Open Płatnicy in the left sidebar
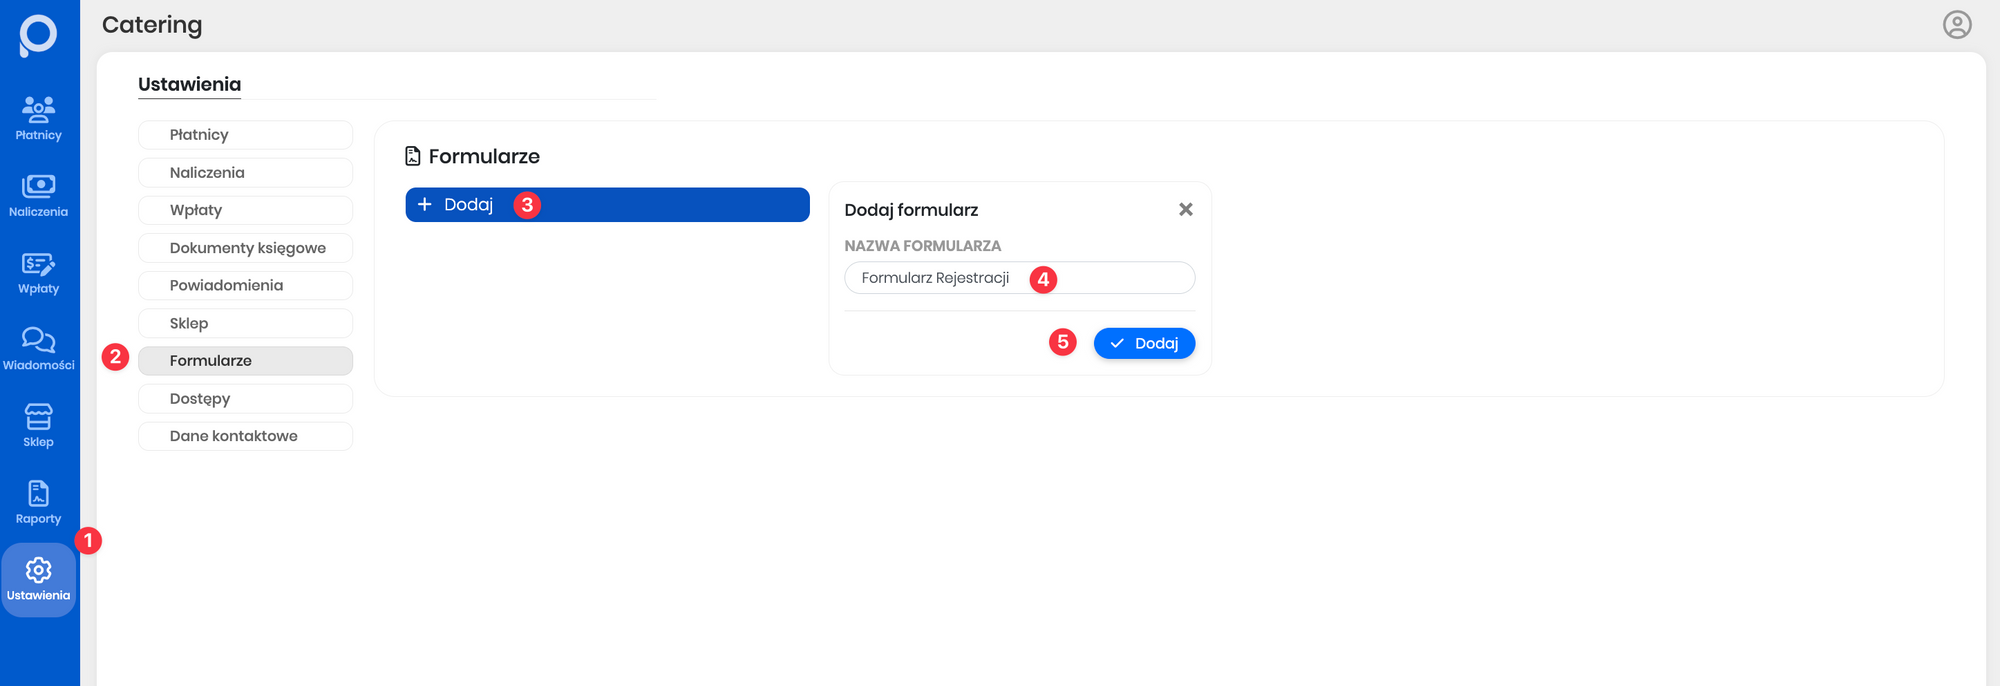 click(38, 117)
